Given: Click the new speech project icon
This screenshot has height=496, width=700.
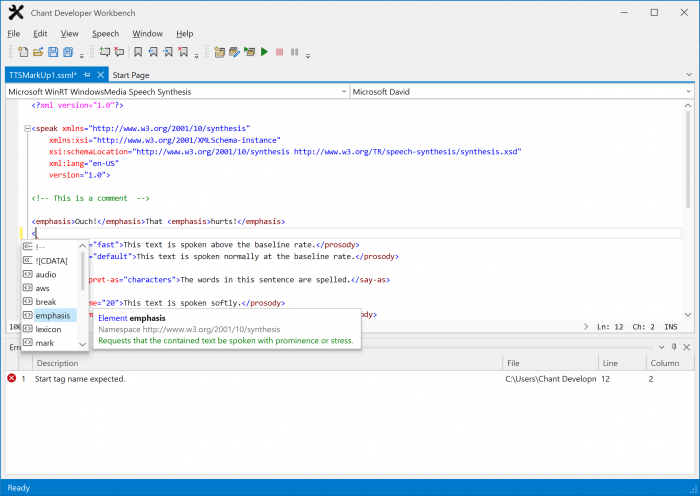Looking at the screenshot, I should point(219,52).
